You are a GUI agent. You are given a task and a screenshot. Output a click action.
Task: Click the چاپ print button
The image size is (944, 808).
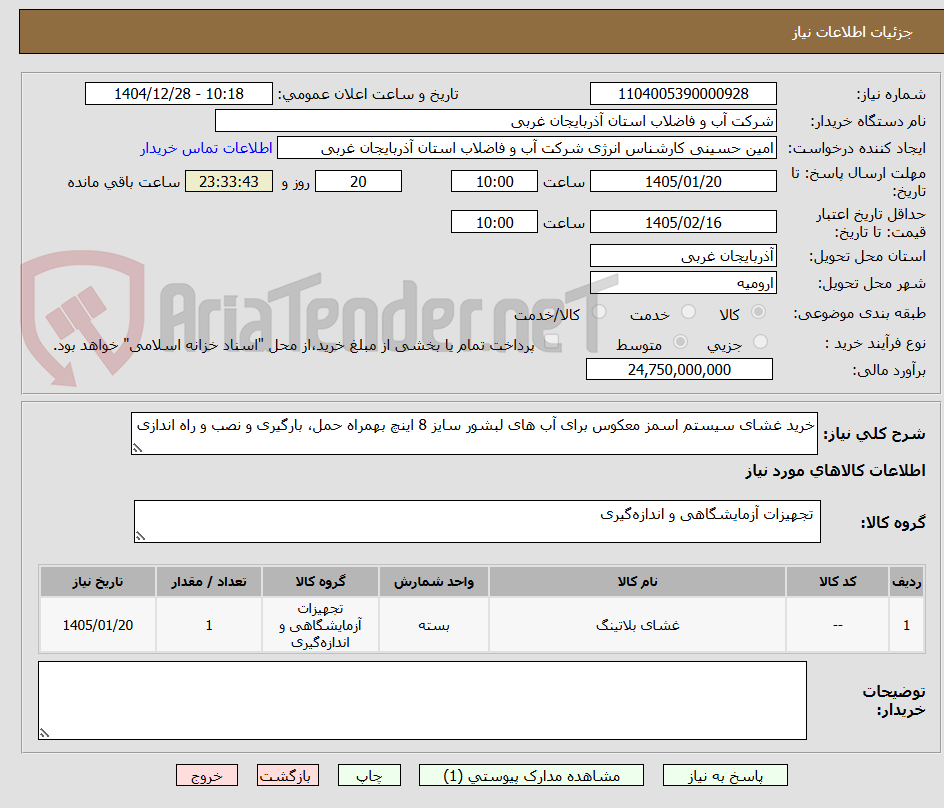(x=369, y=775)
